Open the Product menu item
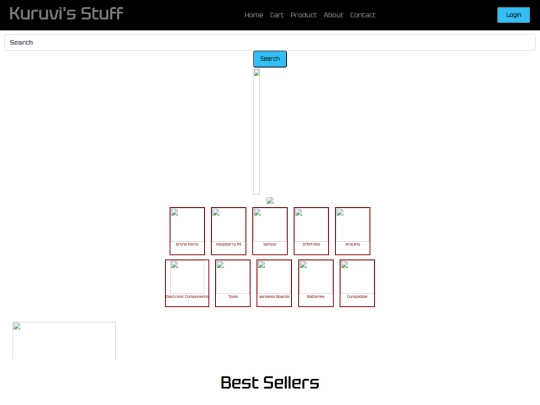The width and height of the screenshot is (540, 405). 303,15
